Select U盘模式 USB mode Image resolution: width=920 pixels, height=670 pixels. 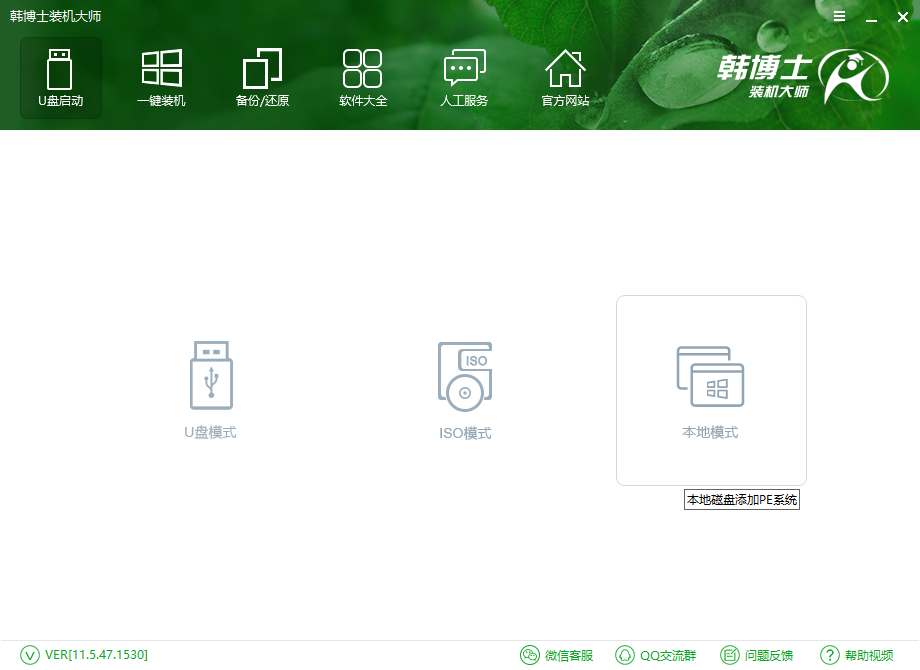pyautogui.click(x=209, y=390)
